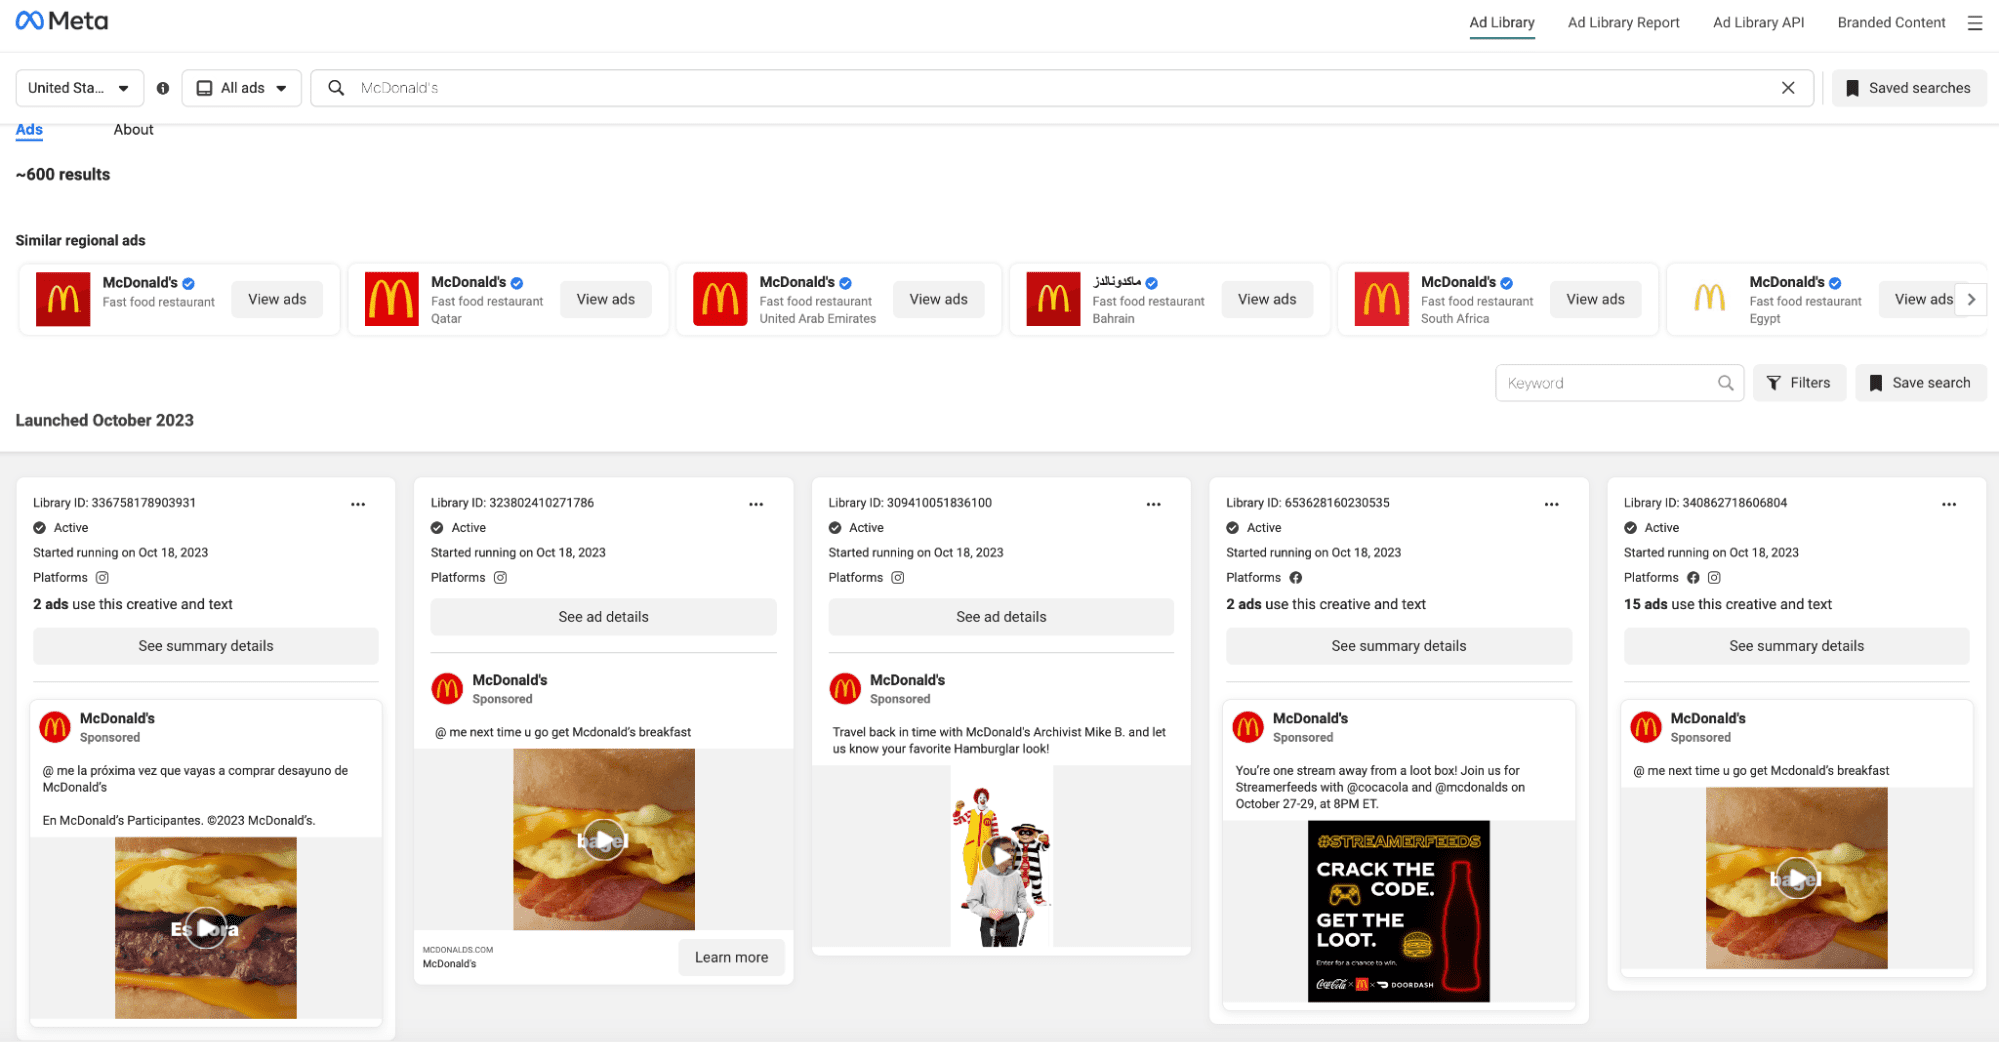Play the bagel breakfast video
1999x1043 pixels.
[603, 840]
